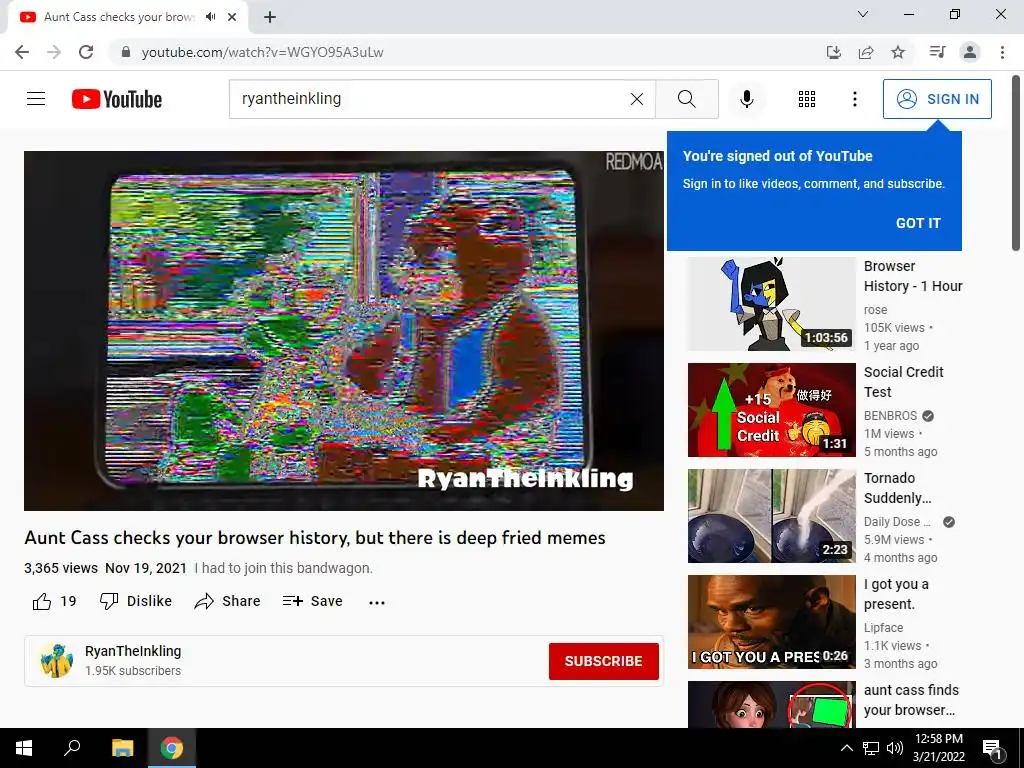The image size is (1024, 768).
Task: Close the Aunt Cass YouTube tab
Action: pos(232,17)
